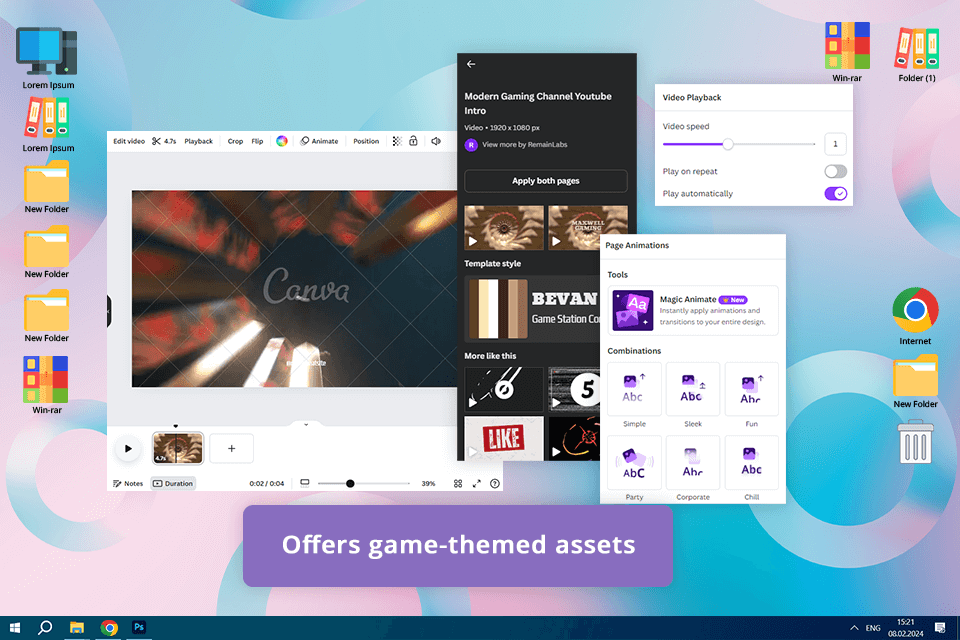Screen dimensions: 960x640
Task: Open the Windows Start menu
Action: (x=15, y=628)
